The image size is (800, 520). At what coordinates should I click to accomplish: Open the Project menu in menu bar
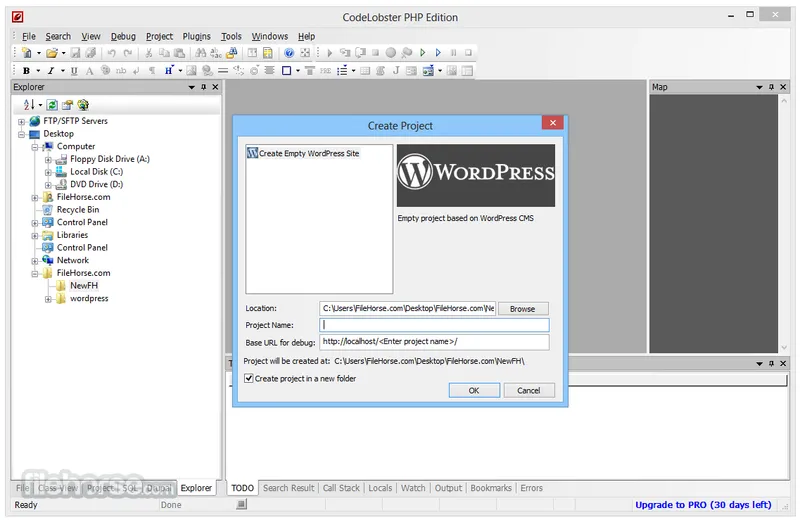click(x=159, y=36)
